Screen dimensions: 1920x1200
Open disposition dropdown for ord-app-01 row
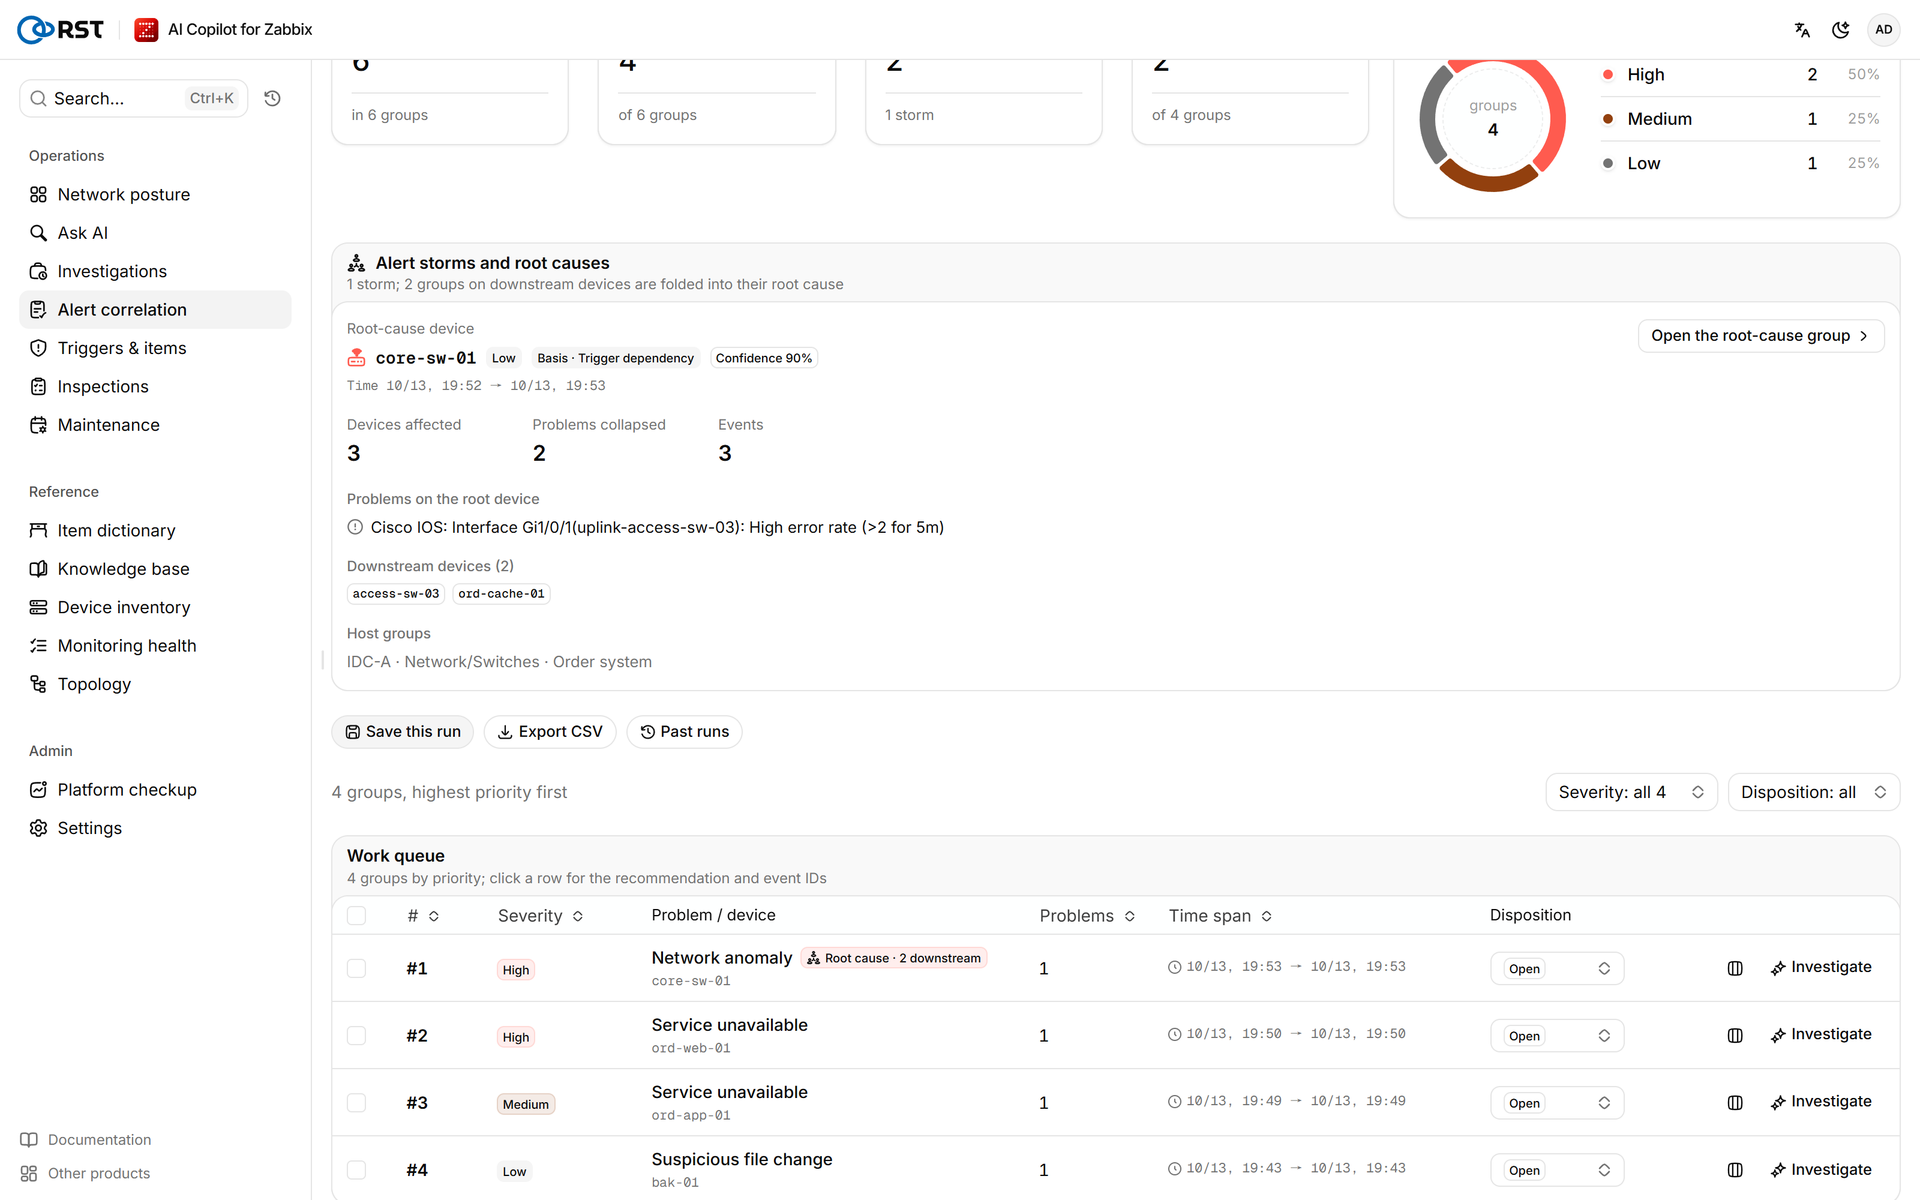click(1556, 1102)
